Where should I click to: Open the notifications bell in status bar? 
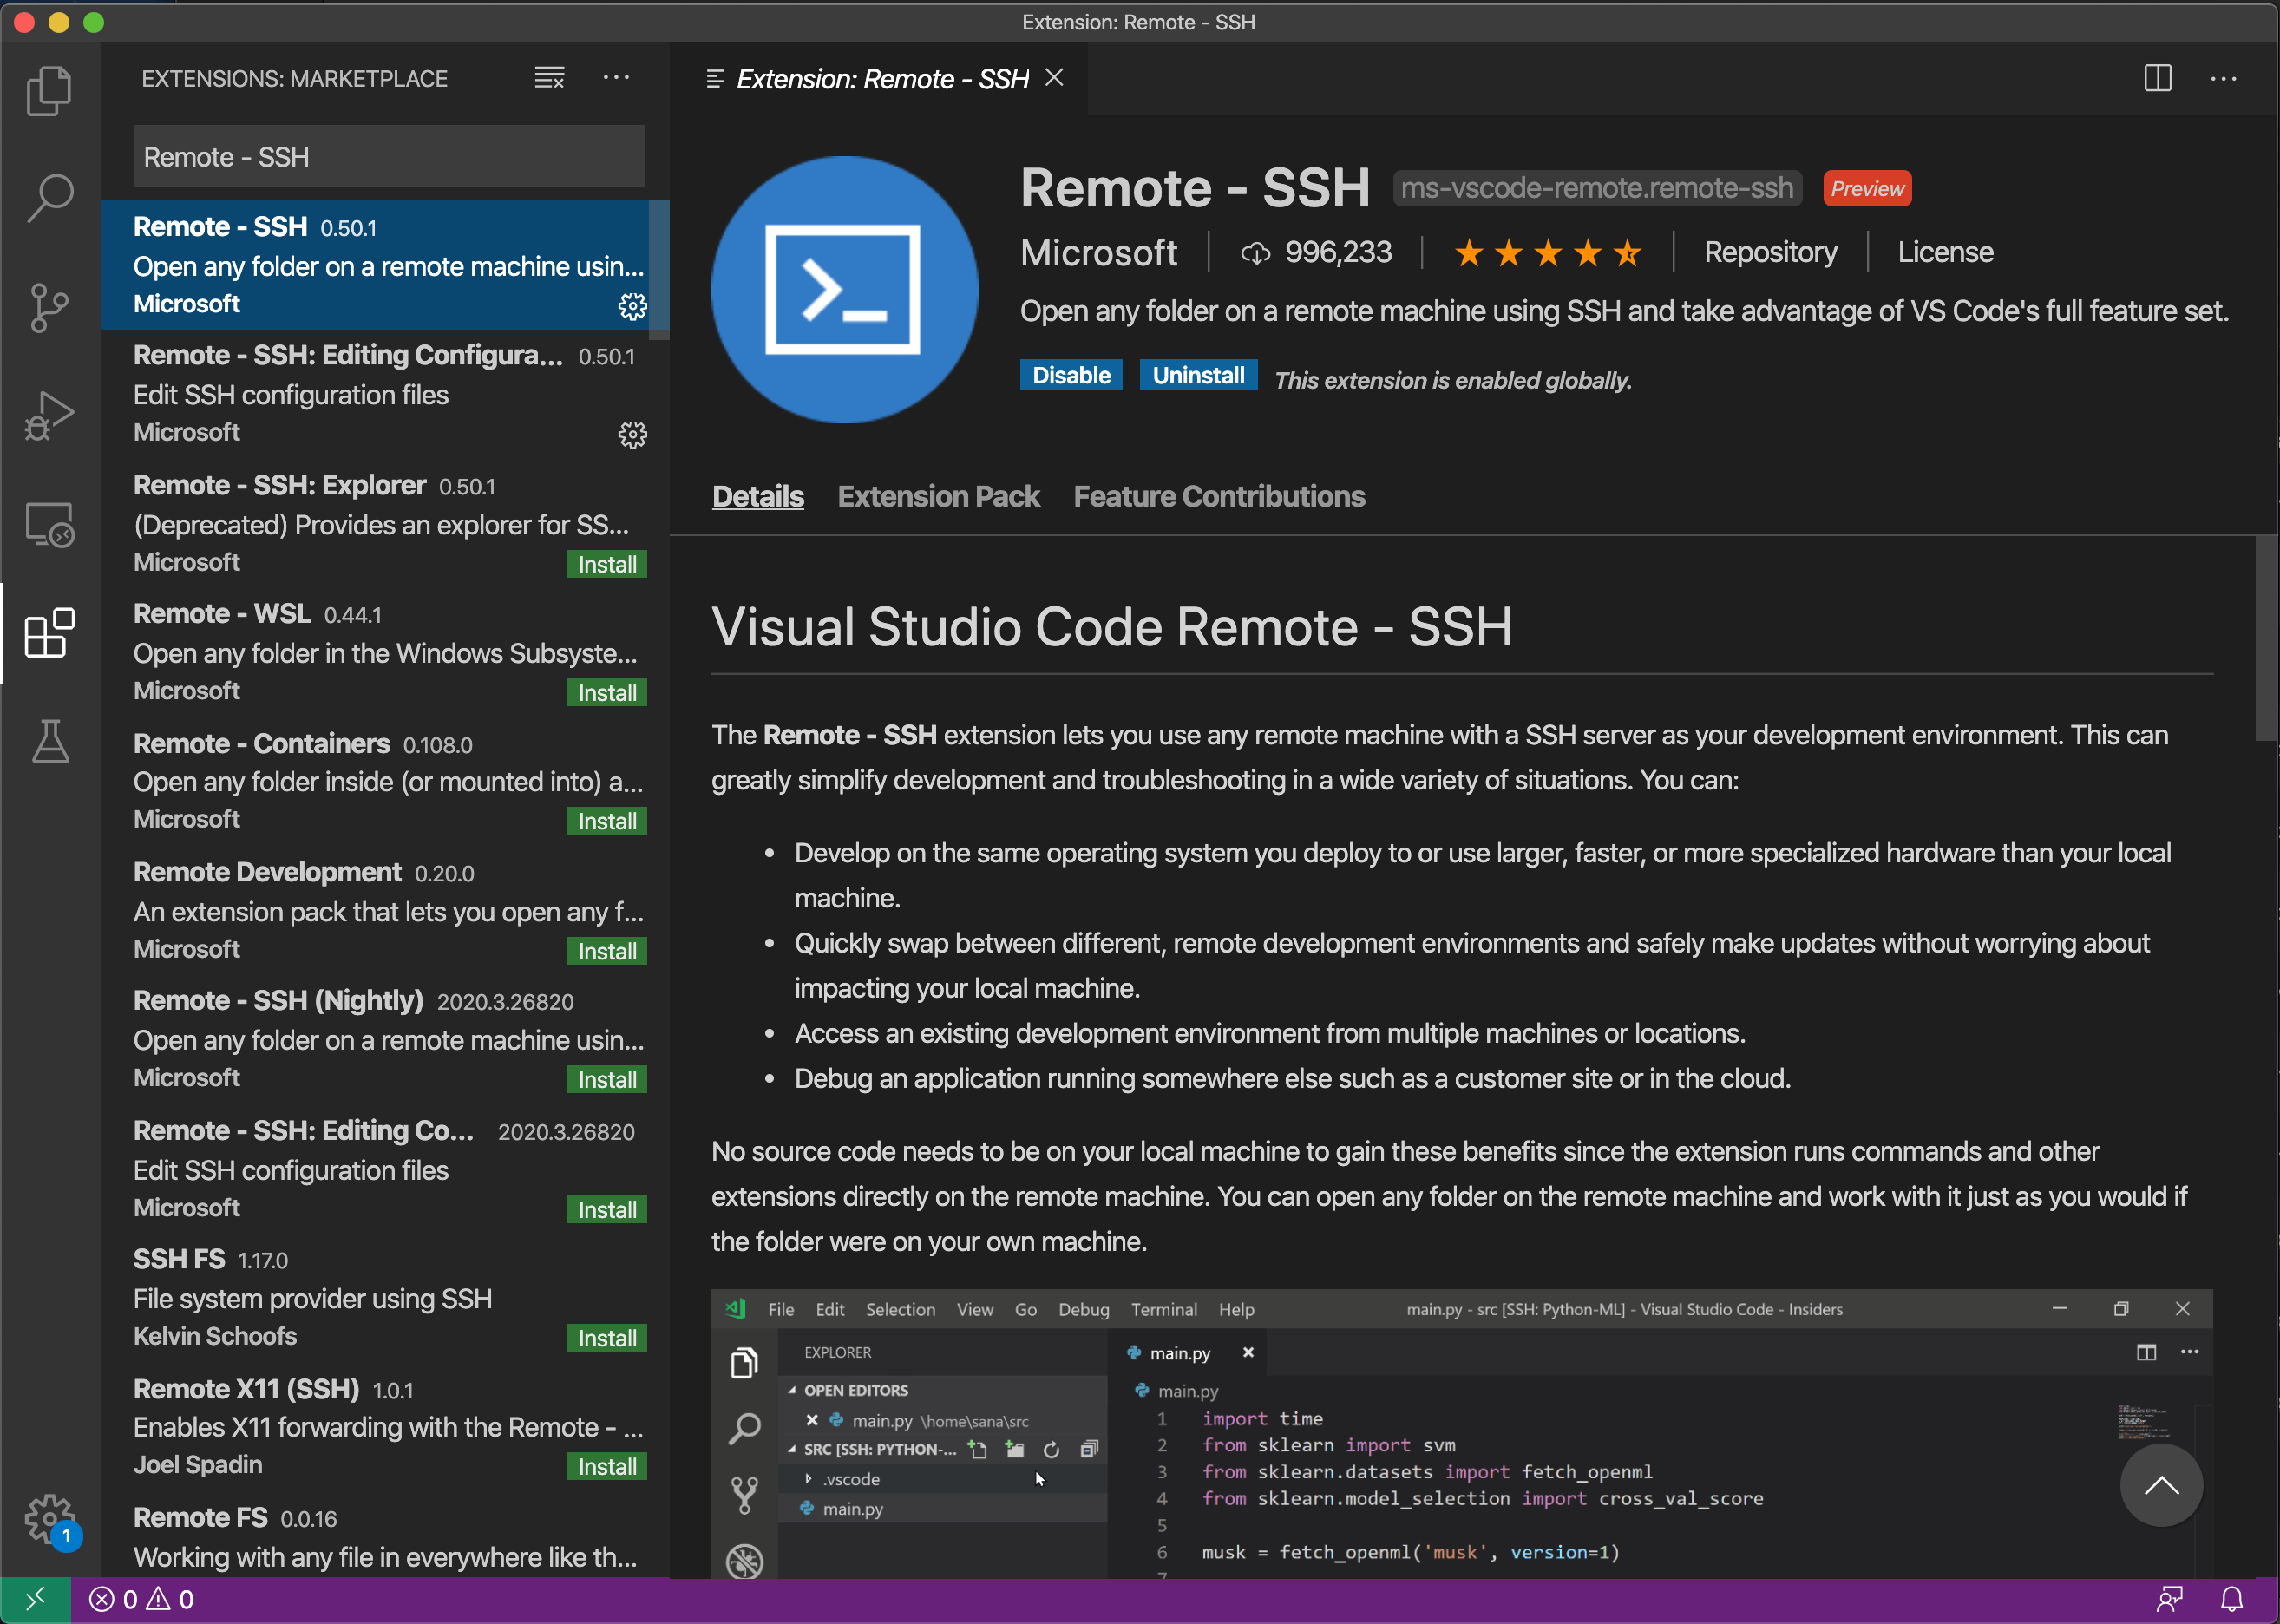coord(2231,1599)
